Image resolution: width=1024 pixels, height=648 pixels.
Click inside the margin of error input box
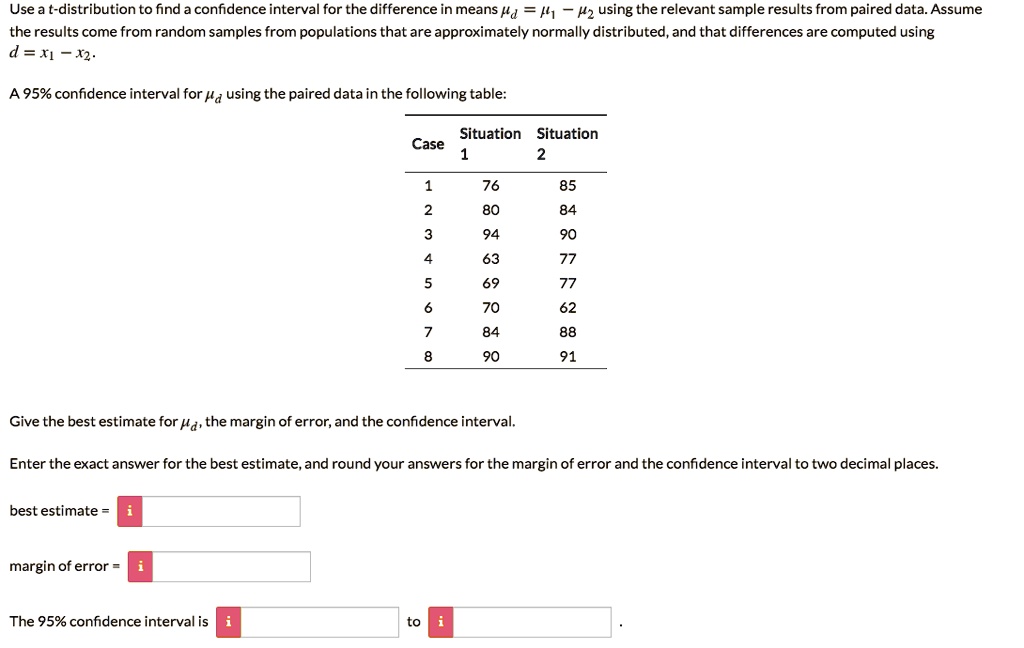tap(230, 566)
